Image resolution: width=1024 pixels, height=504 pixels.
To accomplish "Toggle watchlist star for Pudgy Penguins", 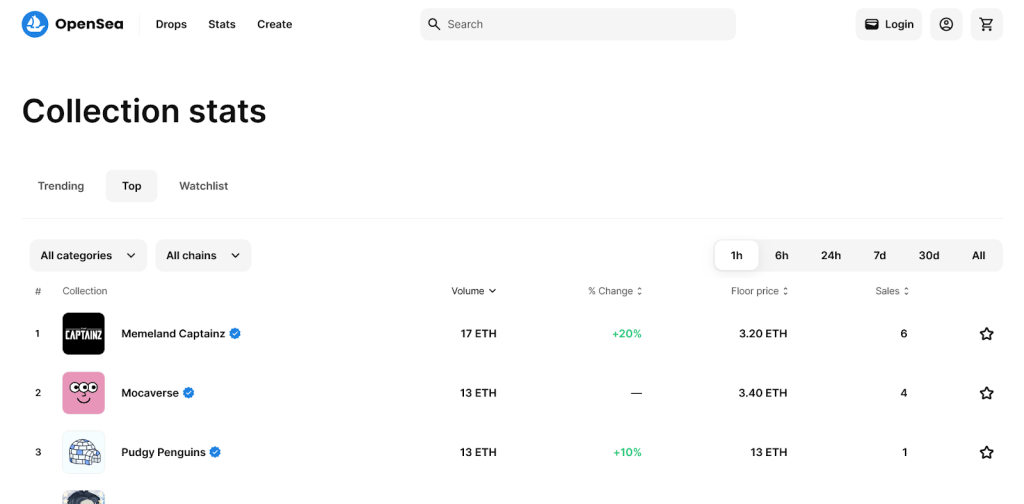I will point(986,452).
